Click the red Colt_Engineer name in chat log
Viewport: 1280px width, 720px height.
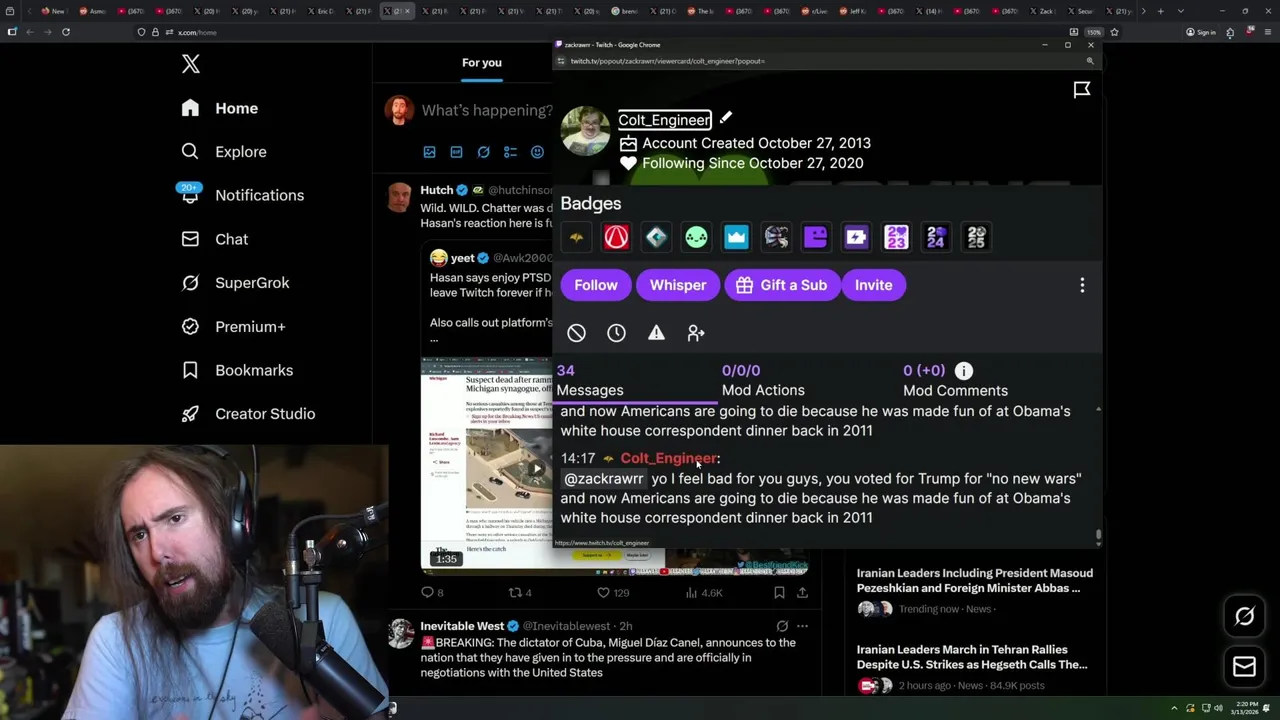(668, 458)
